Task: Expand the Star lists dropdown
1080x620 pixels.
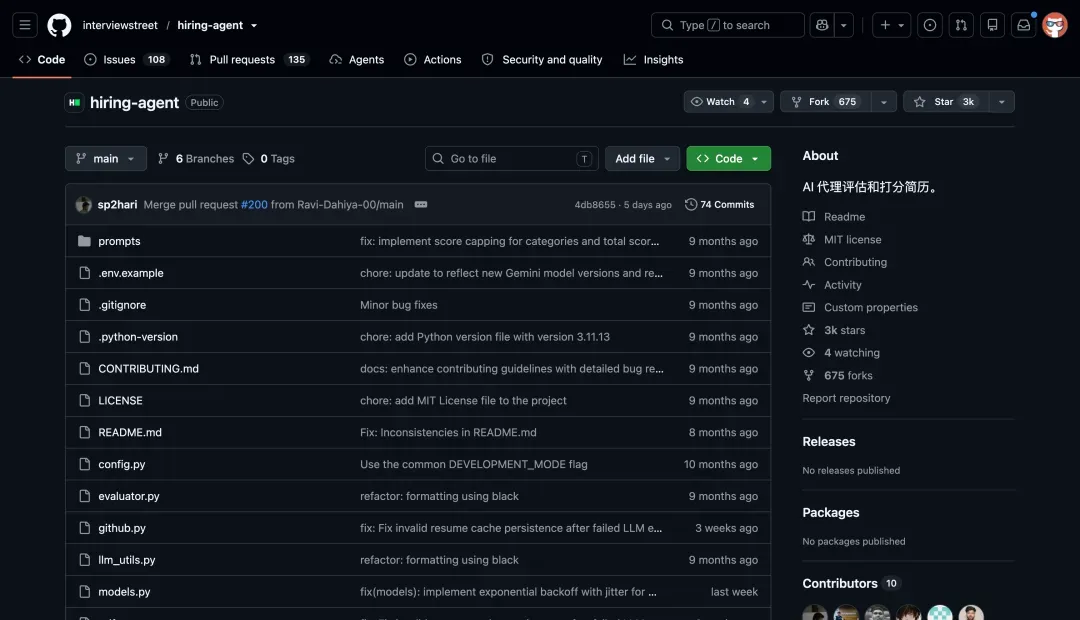Action: point(1001,102)
